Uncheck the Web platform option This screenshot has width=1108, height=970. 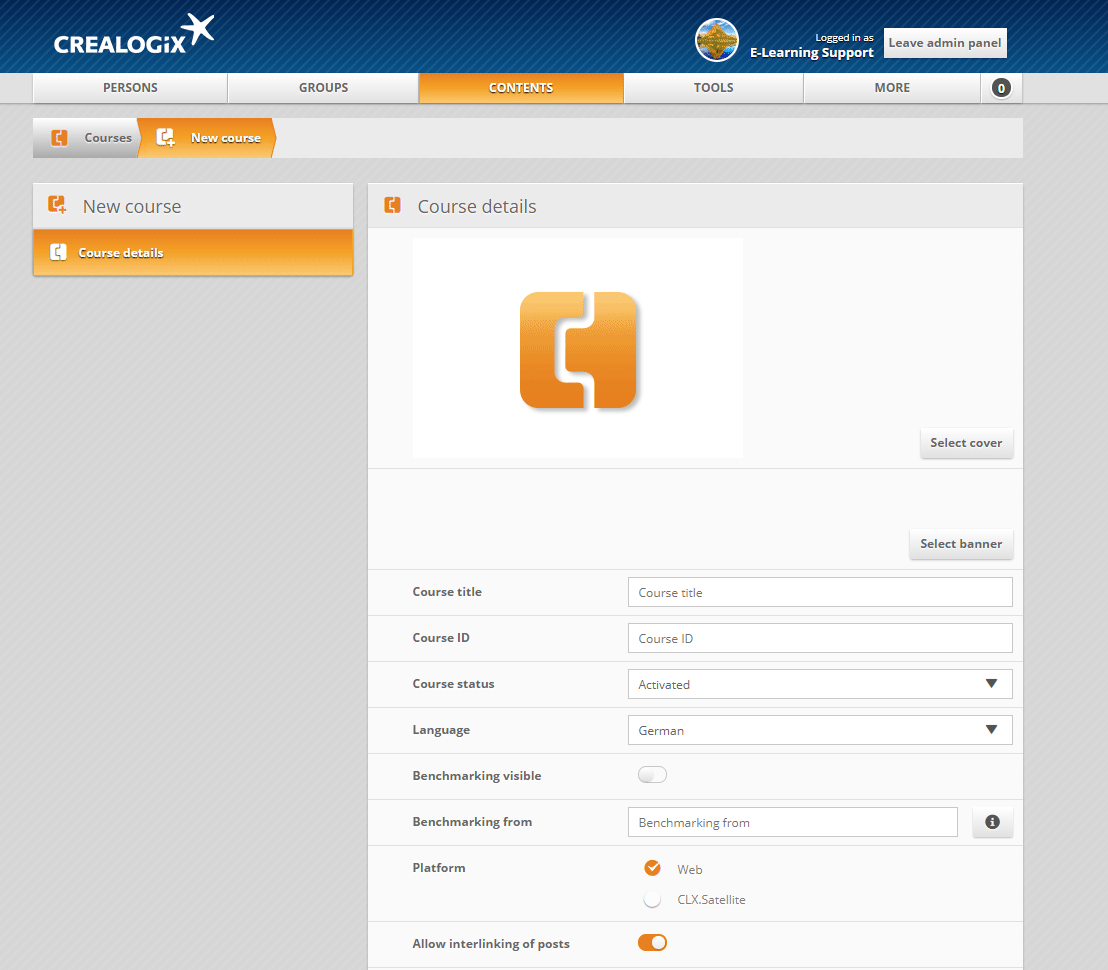[x=653, y=868]
